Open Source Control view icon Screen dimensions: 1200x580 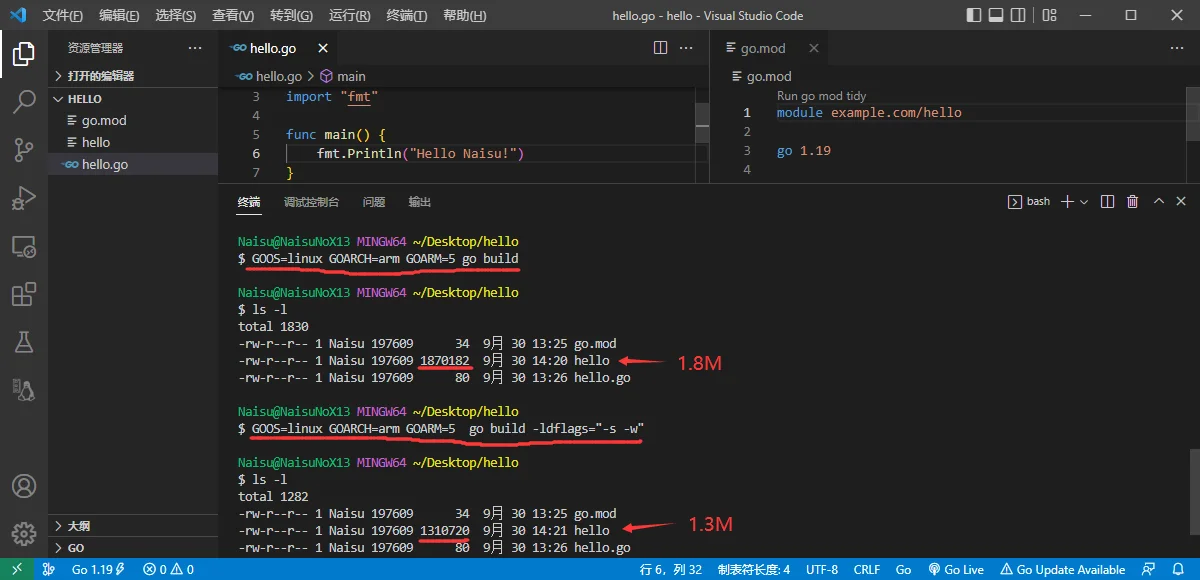click(x=24, y=149)
